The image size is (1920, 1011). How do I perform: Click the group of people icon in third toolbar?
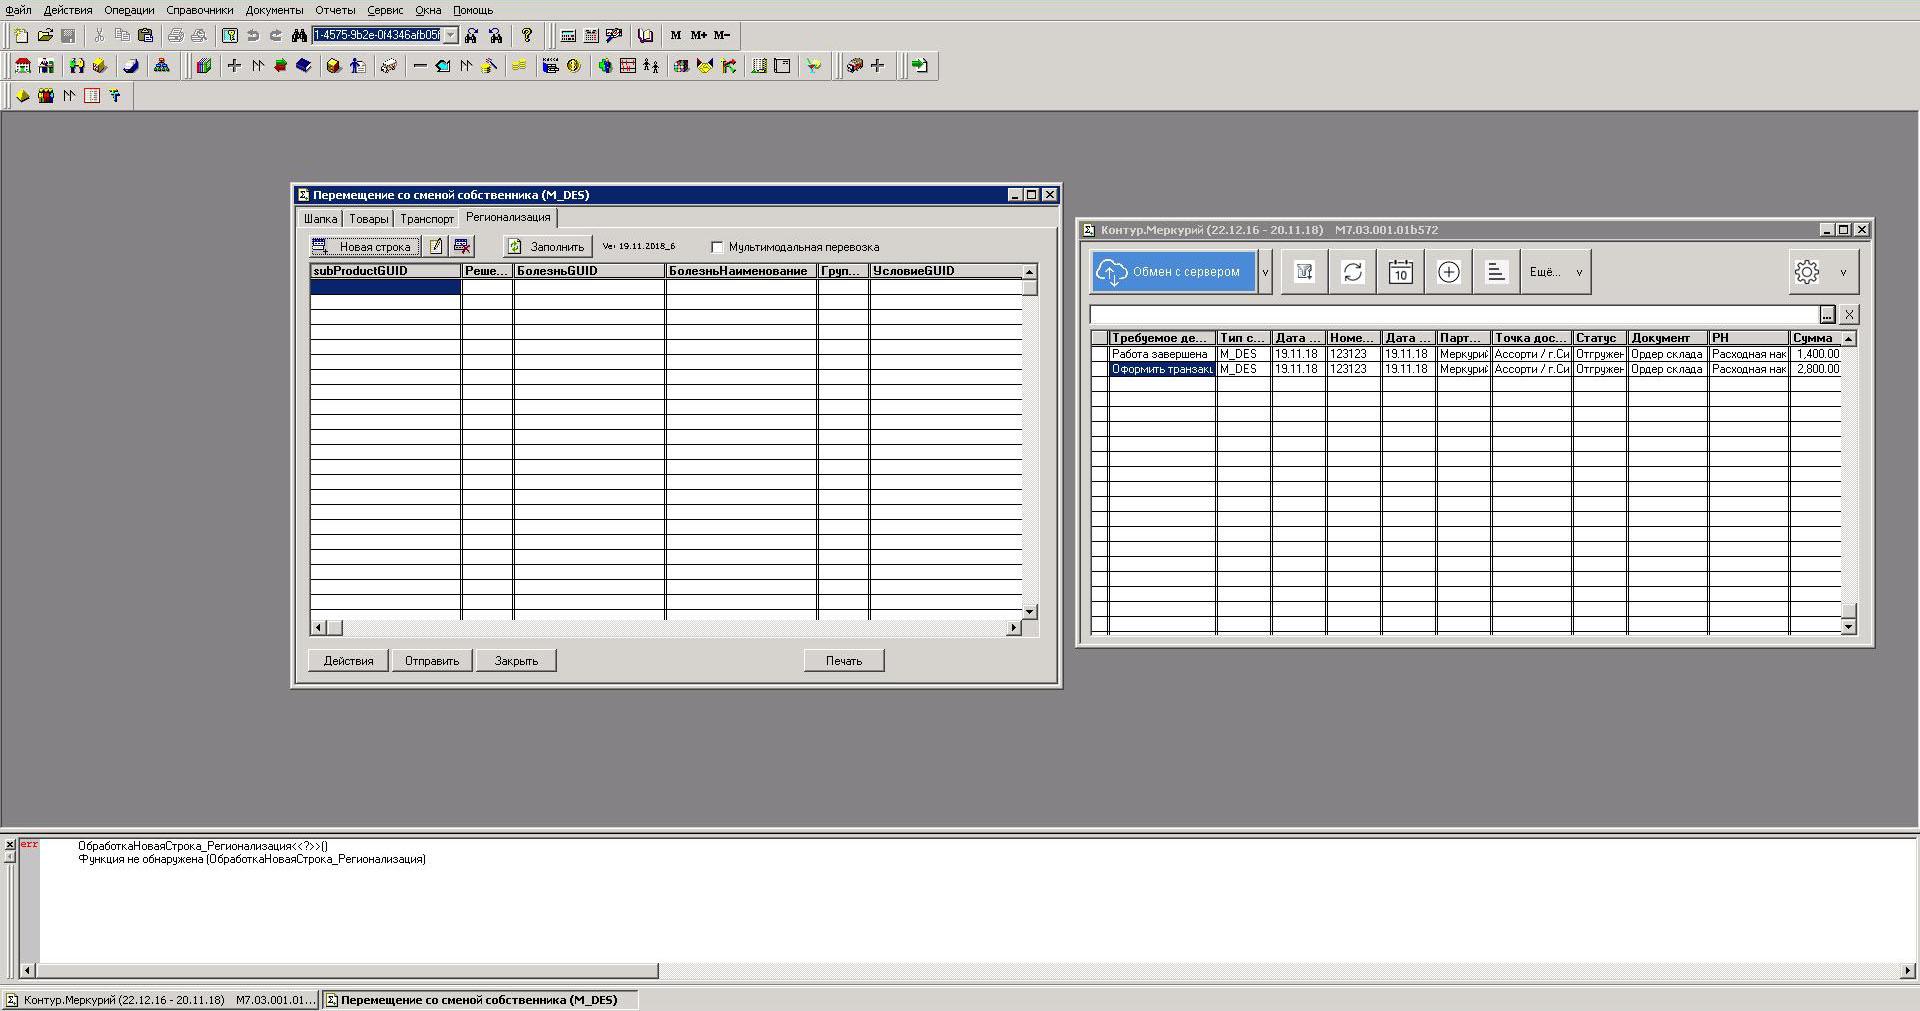(x=46, y=96)
